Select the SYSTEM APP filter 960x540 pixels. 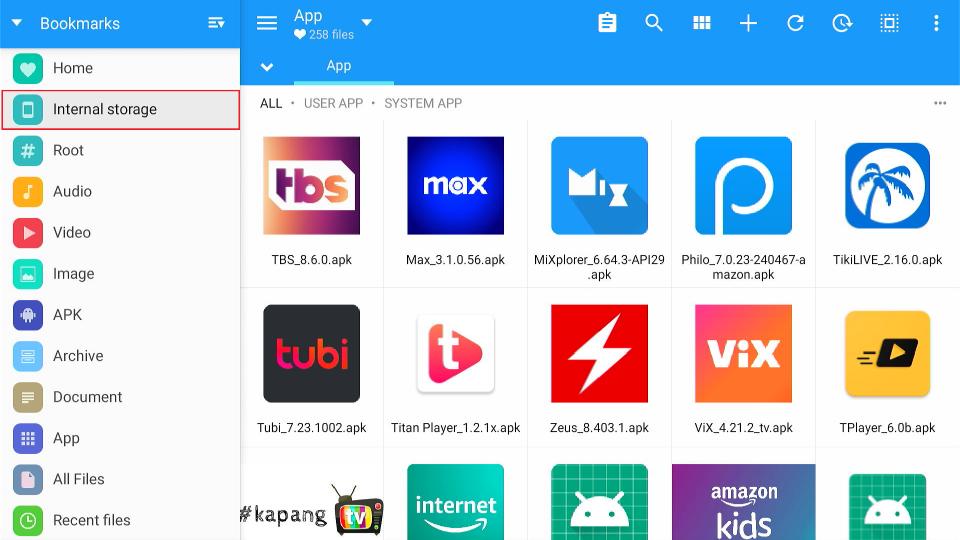tap(423, 103)
